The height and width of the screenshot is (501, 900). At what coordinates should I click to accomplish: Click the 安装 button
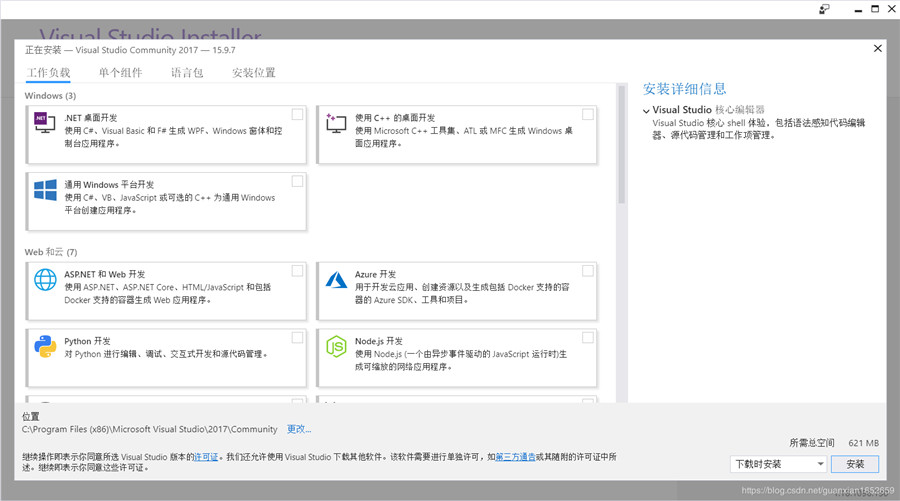pos(855,464)
